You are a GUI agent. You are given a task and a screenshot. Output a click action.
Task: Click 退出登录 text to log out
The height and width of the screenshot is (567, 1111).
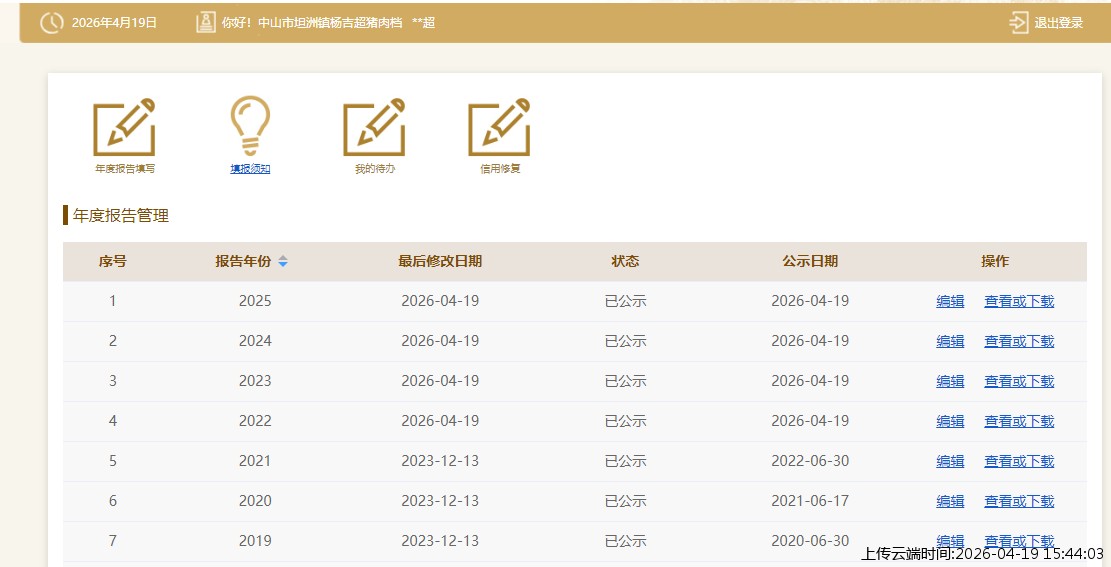[x=1058, y=23]
